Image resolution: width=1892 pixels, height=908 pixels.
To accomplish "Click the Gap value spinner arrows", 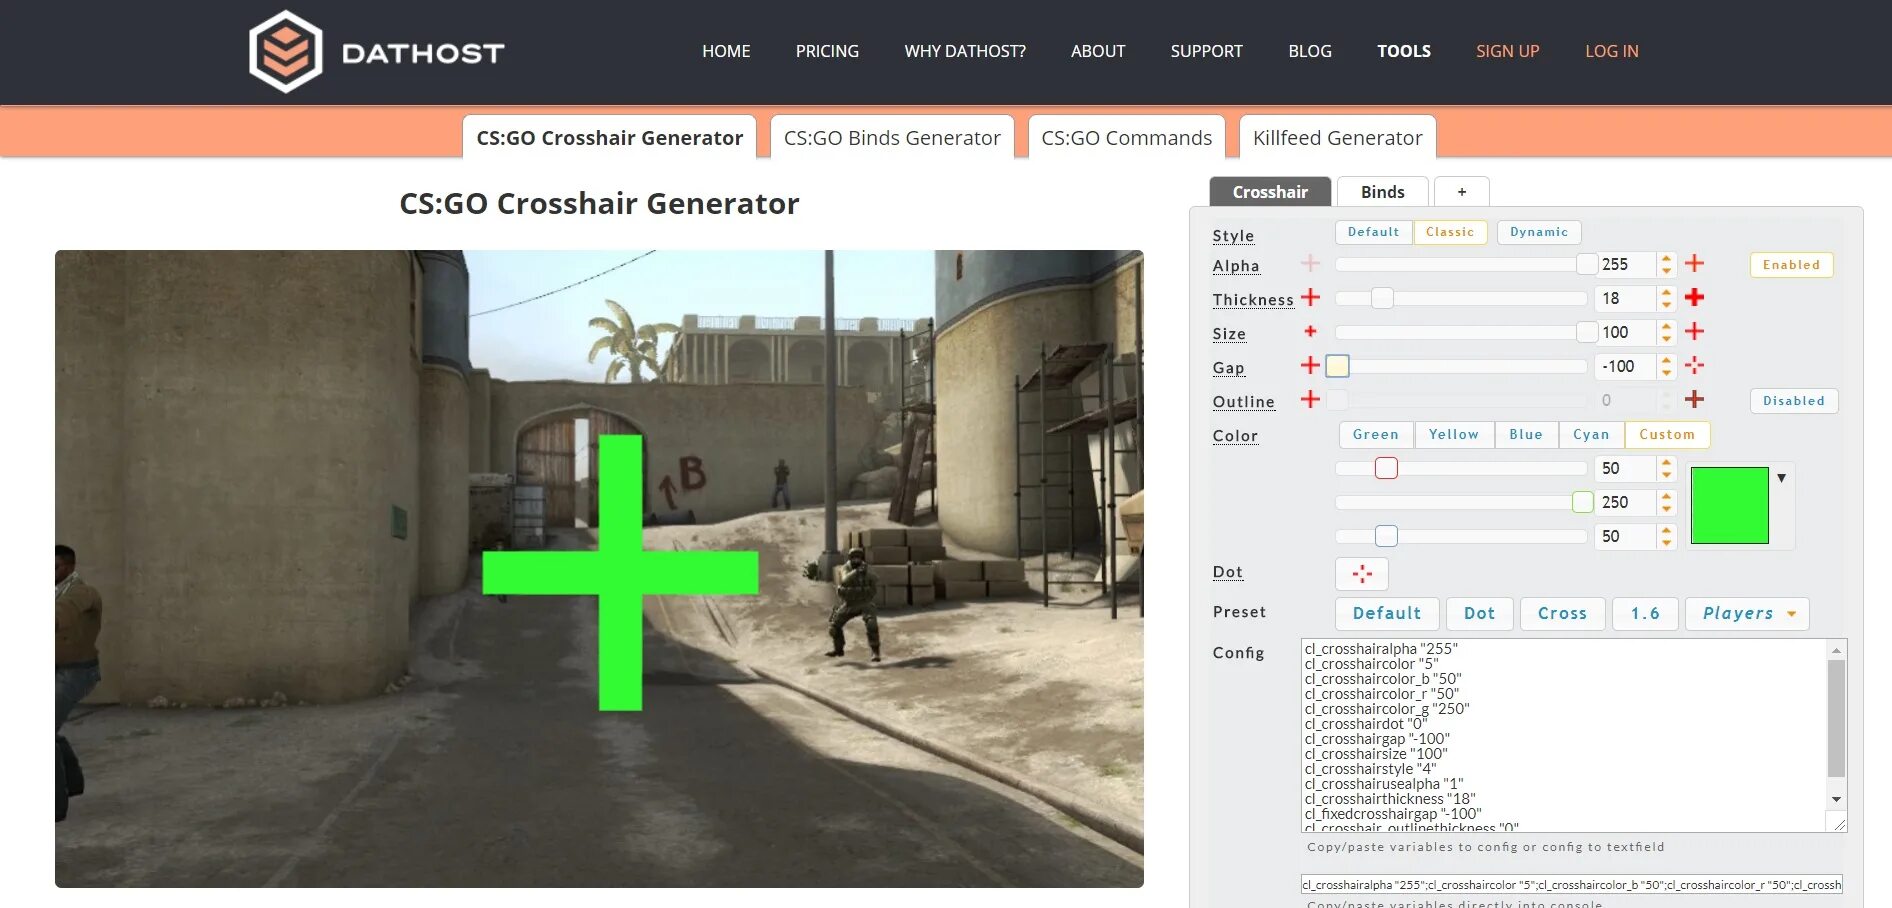I will coord(1666,366).
